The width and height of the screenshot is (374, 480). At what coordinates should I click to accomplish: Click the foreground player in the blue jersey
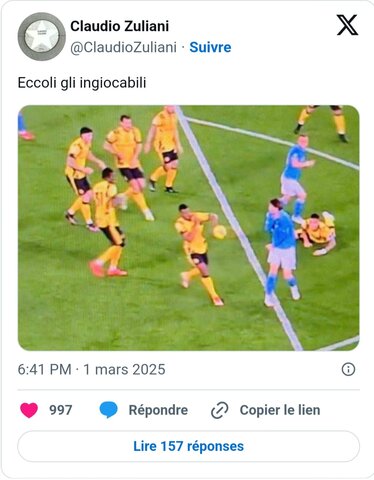tap(282, 252)
